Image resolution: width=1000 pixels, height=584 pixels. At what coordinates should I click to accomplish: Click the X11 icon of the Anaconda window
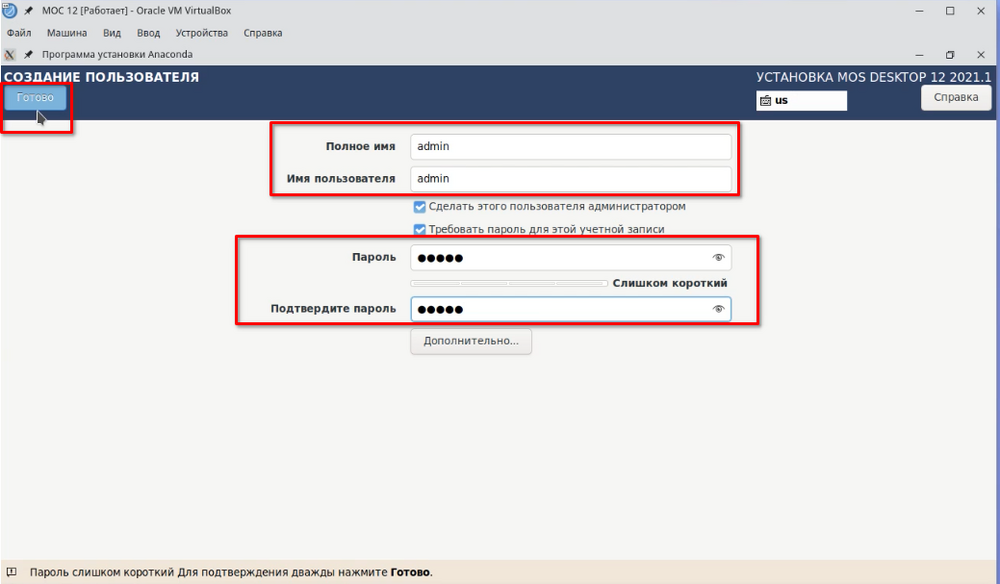(10, 54)
